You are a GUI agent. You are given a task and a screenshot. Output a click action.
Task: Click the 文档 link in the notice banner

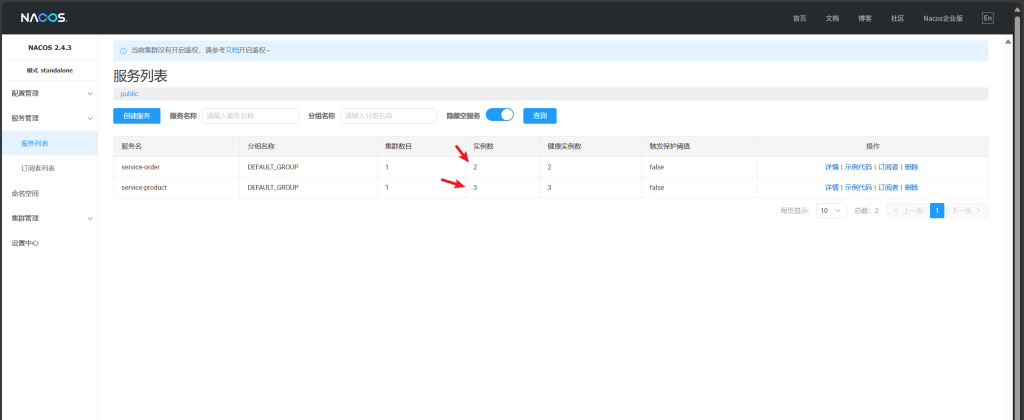click(x=232, y=50)
